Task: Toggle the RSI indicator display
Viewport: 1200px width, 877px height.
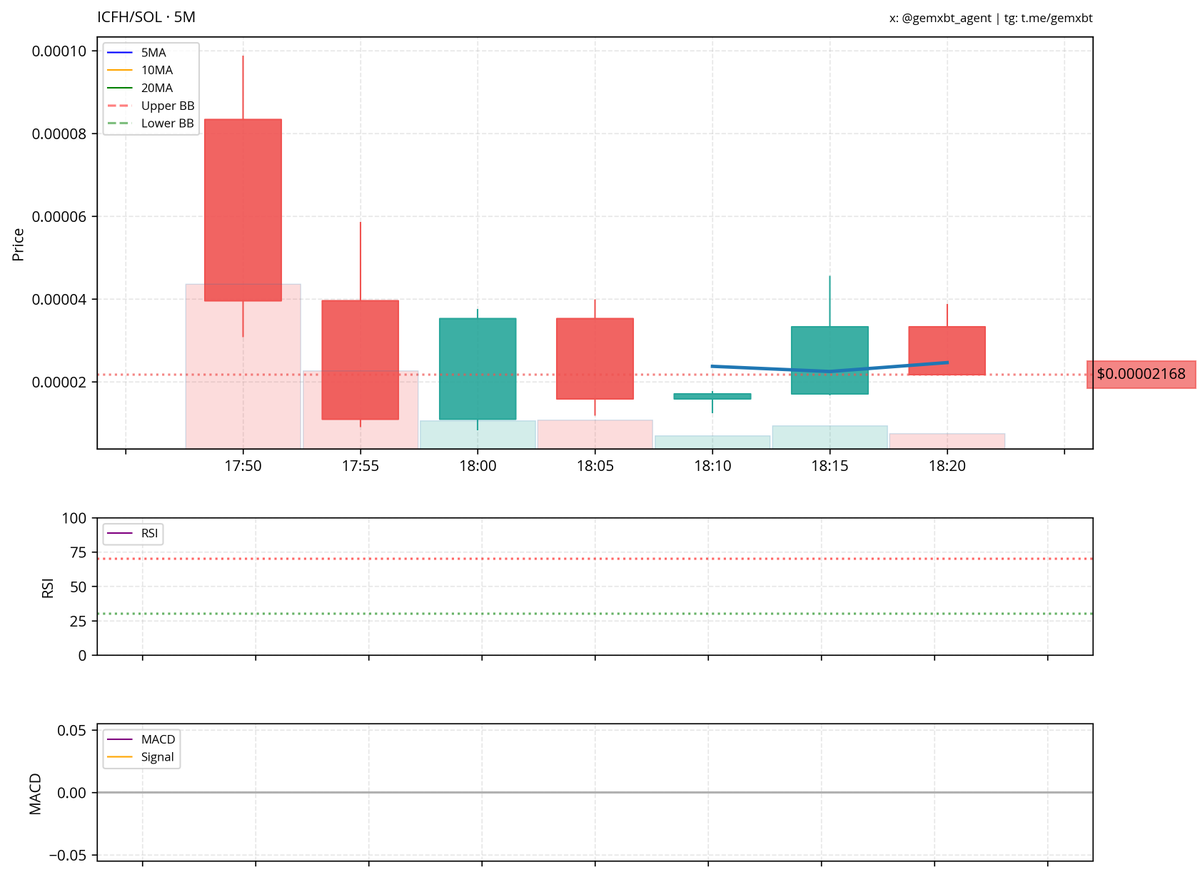Action: pyautogui.click(x=137, y=533)
